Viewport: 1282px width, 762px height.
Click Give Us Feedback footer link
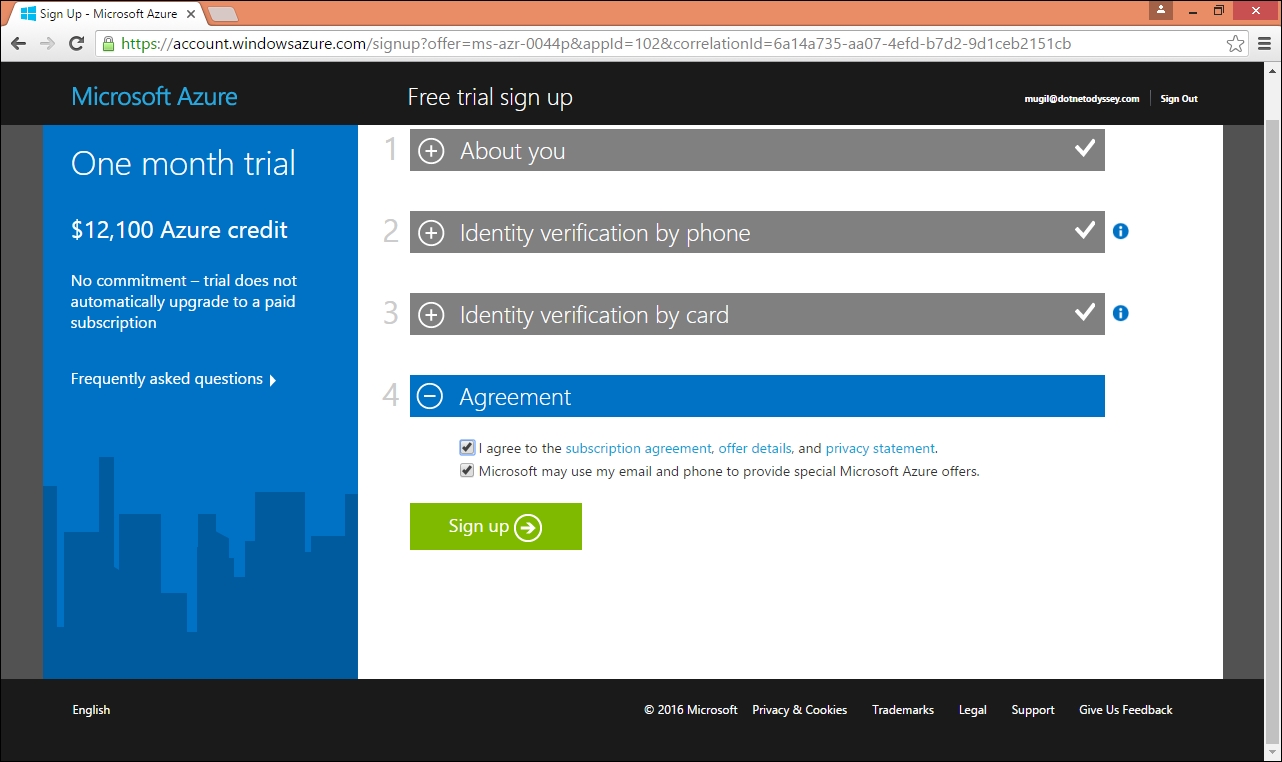point(1126,710)
